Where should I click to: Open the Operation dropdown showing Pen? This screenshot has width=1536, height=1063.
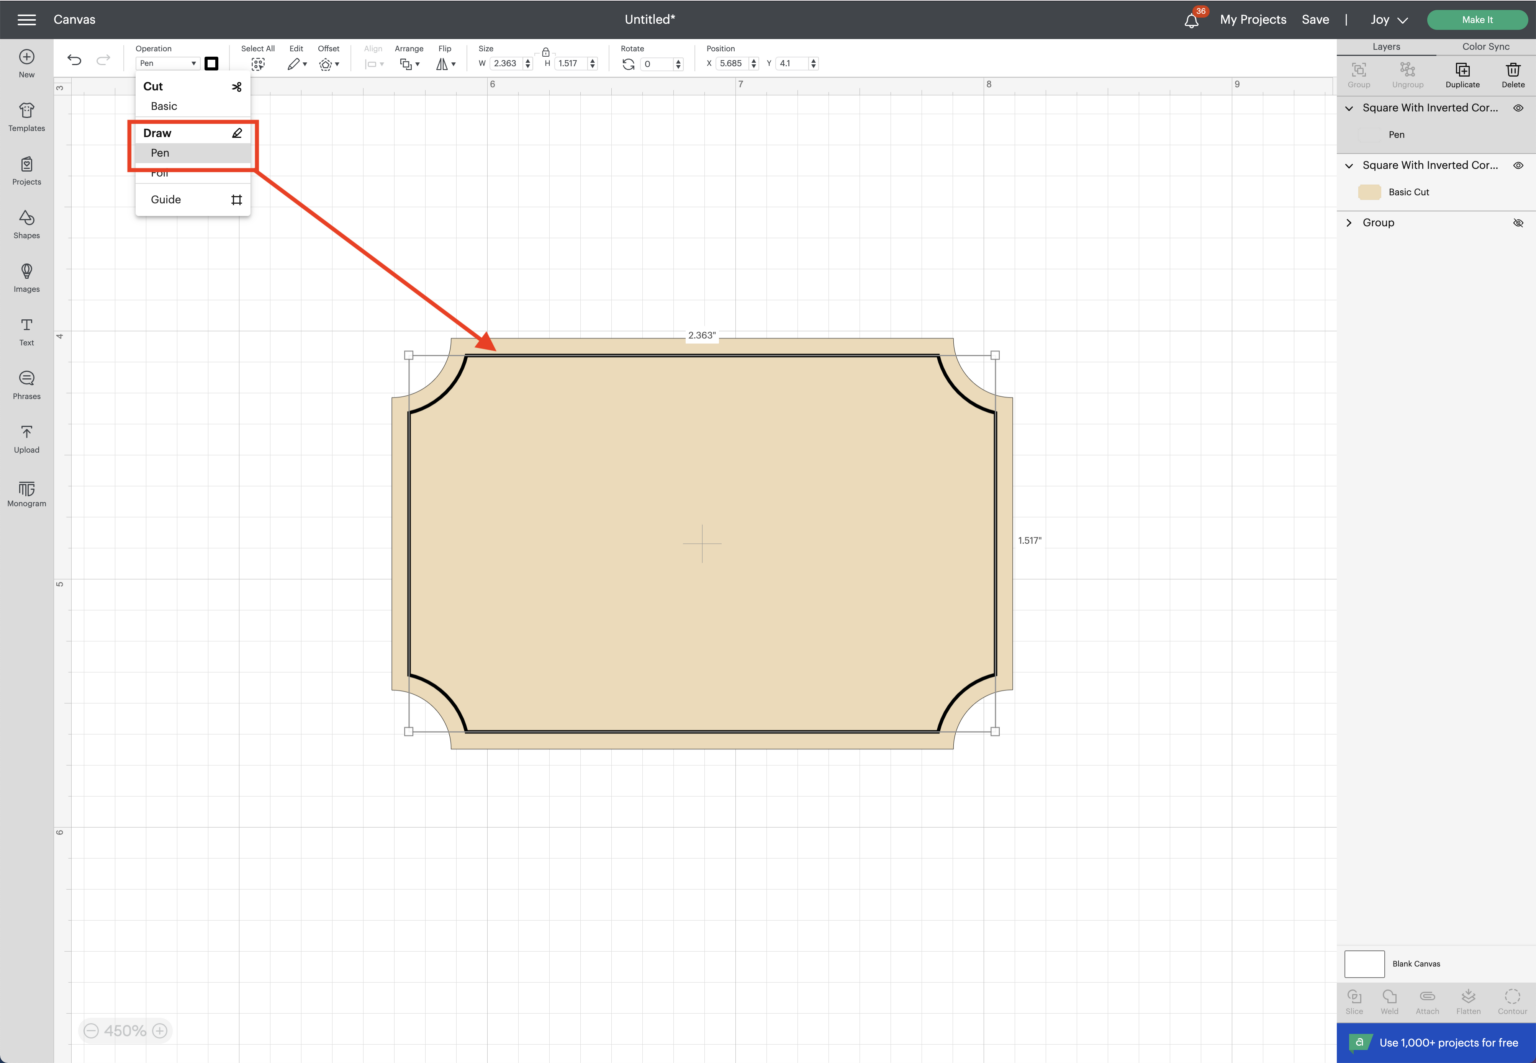167,63
